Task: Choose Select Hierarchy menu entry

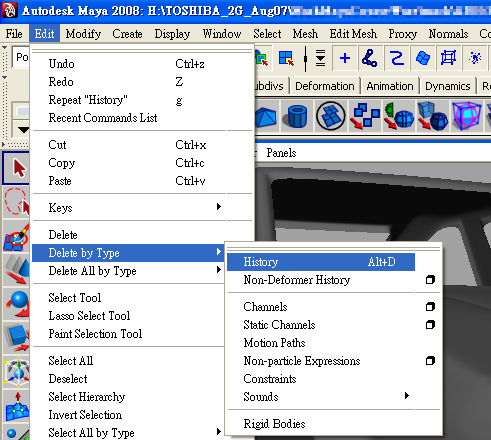Action: [x=128, y=397]
